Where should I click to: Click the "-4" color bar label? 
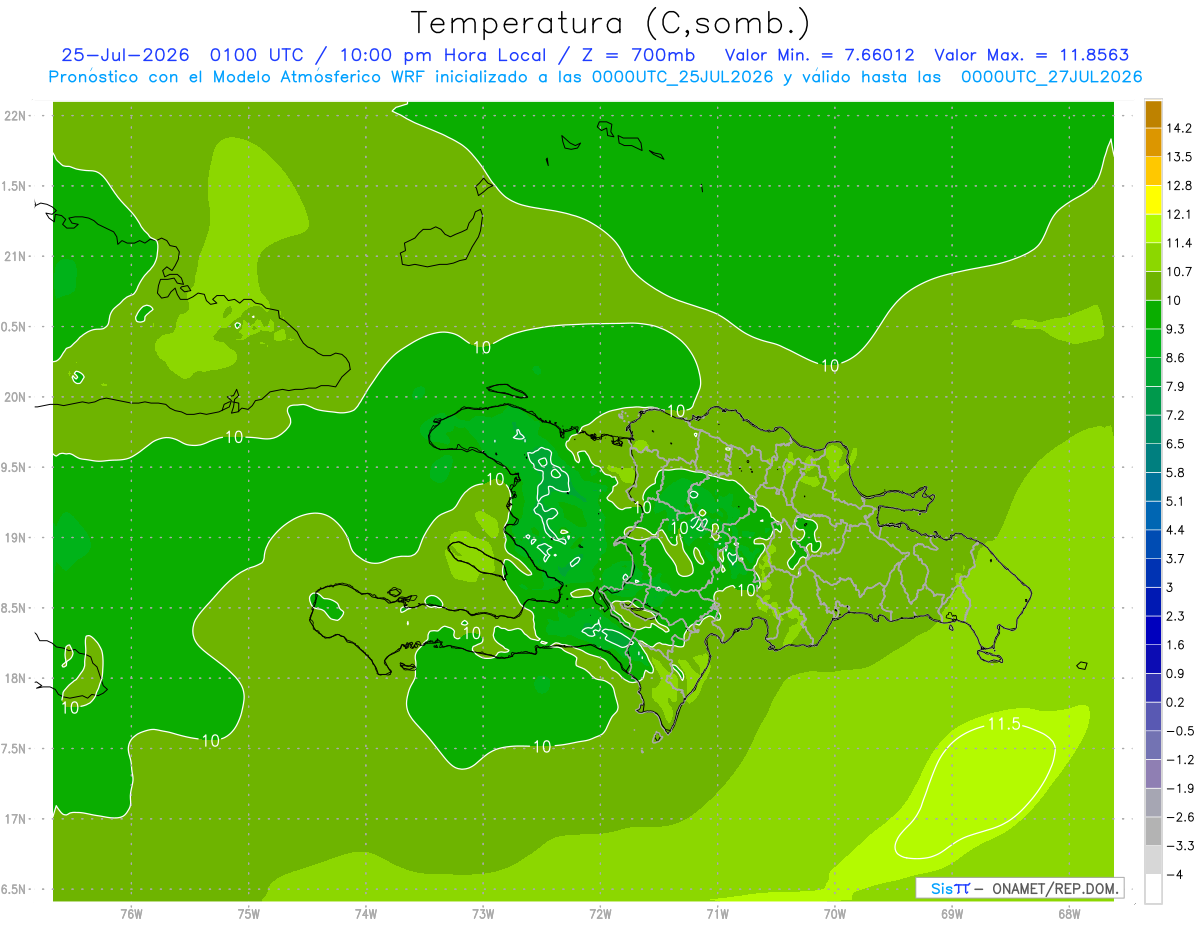1175,875
